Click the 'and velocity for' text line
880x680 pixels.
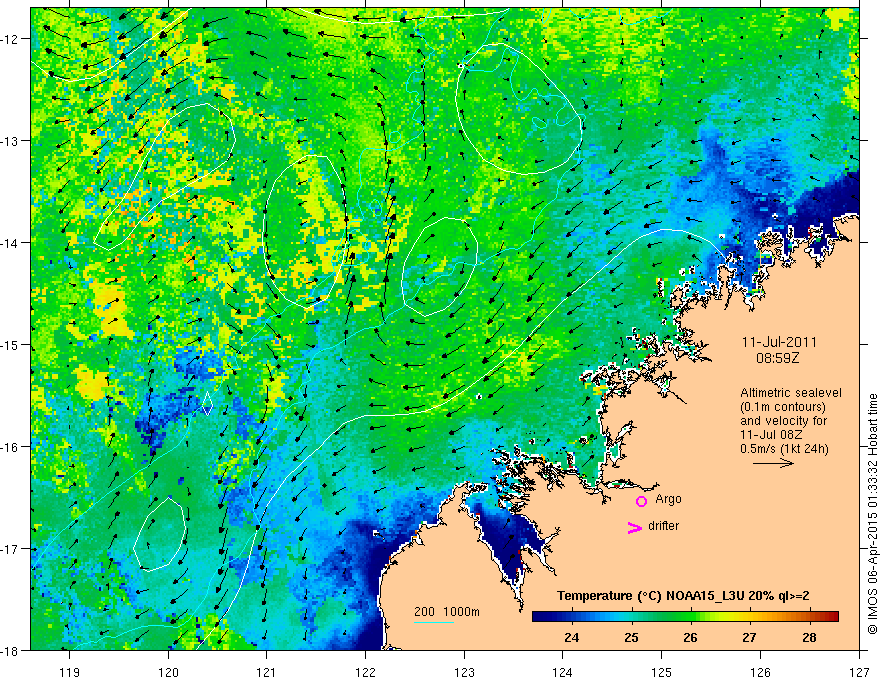pos(783,421)
